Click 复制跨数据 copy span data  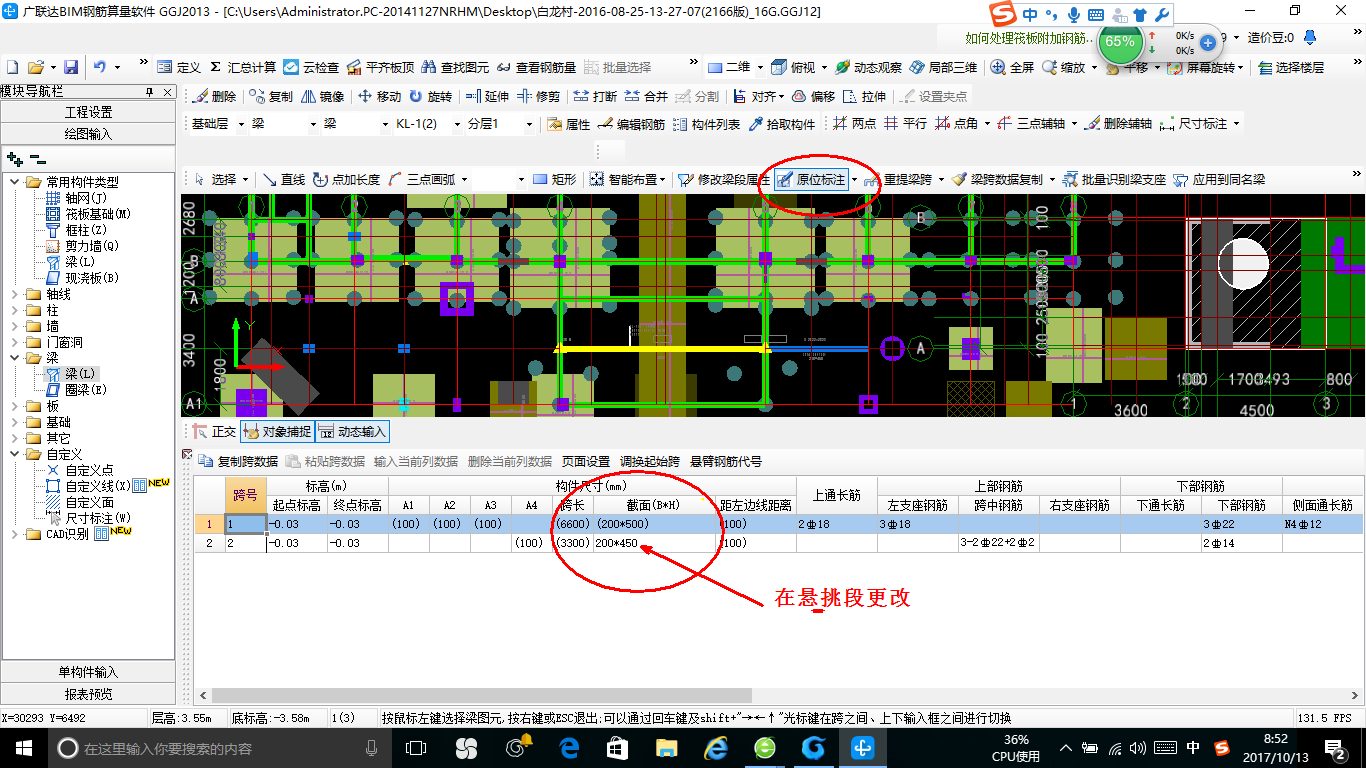coord(238,461)
